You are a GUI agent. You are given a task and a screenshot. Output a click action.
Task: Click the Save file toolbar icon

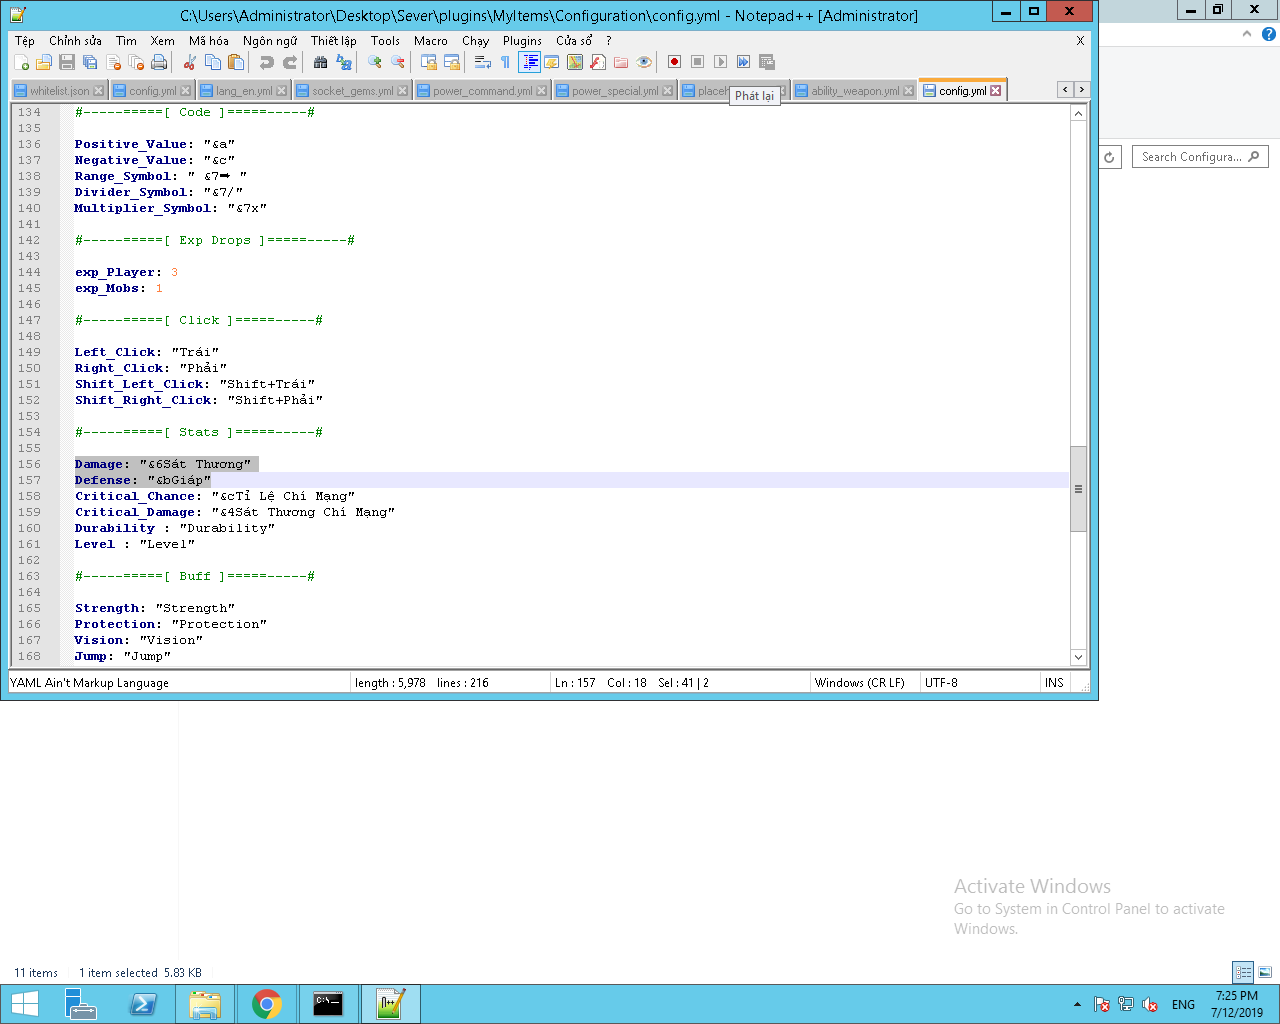click(67, 62)
